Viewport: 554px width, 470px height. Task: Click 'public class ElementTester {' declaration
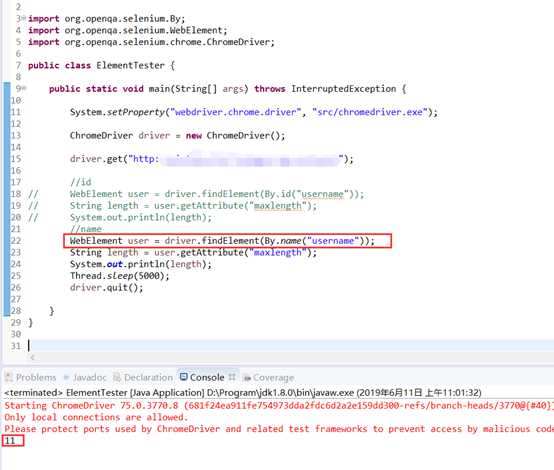pyautogui.click(x=101, y=65)
